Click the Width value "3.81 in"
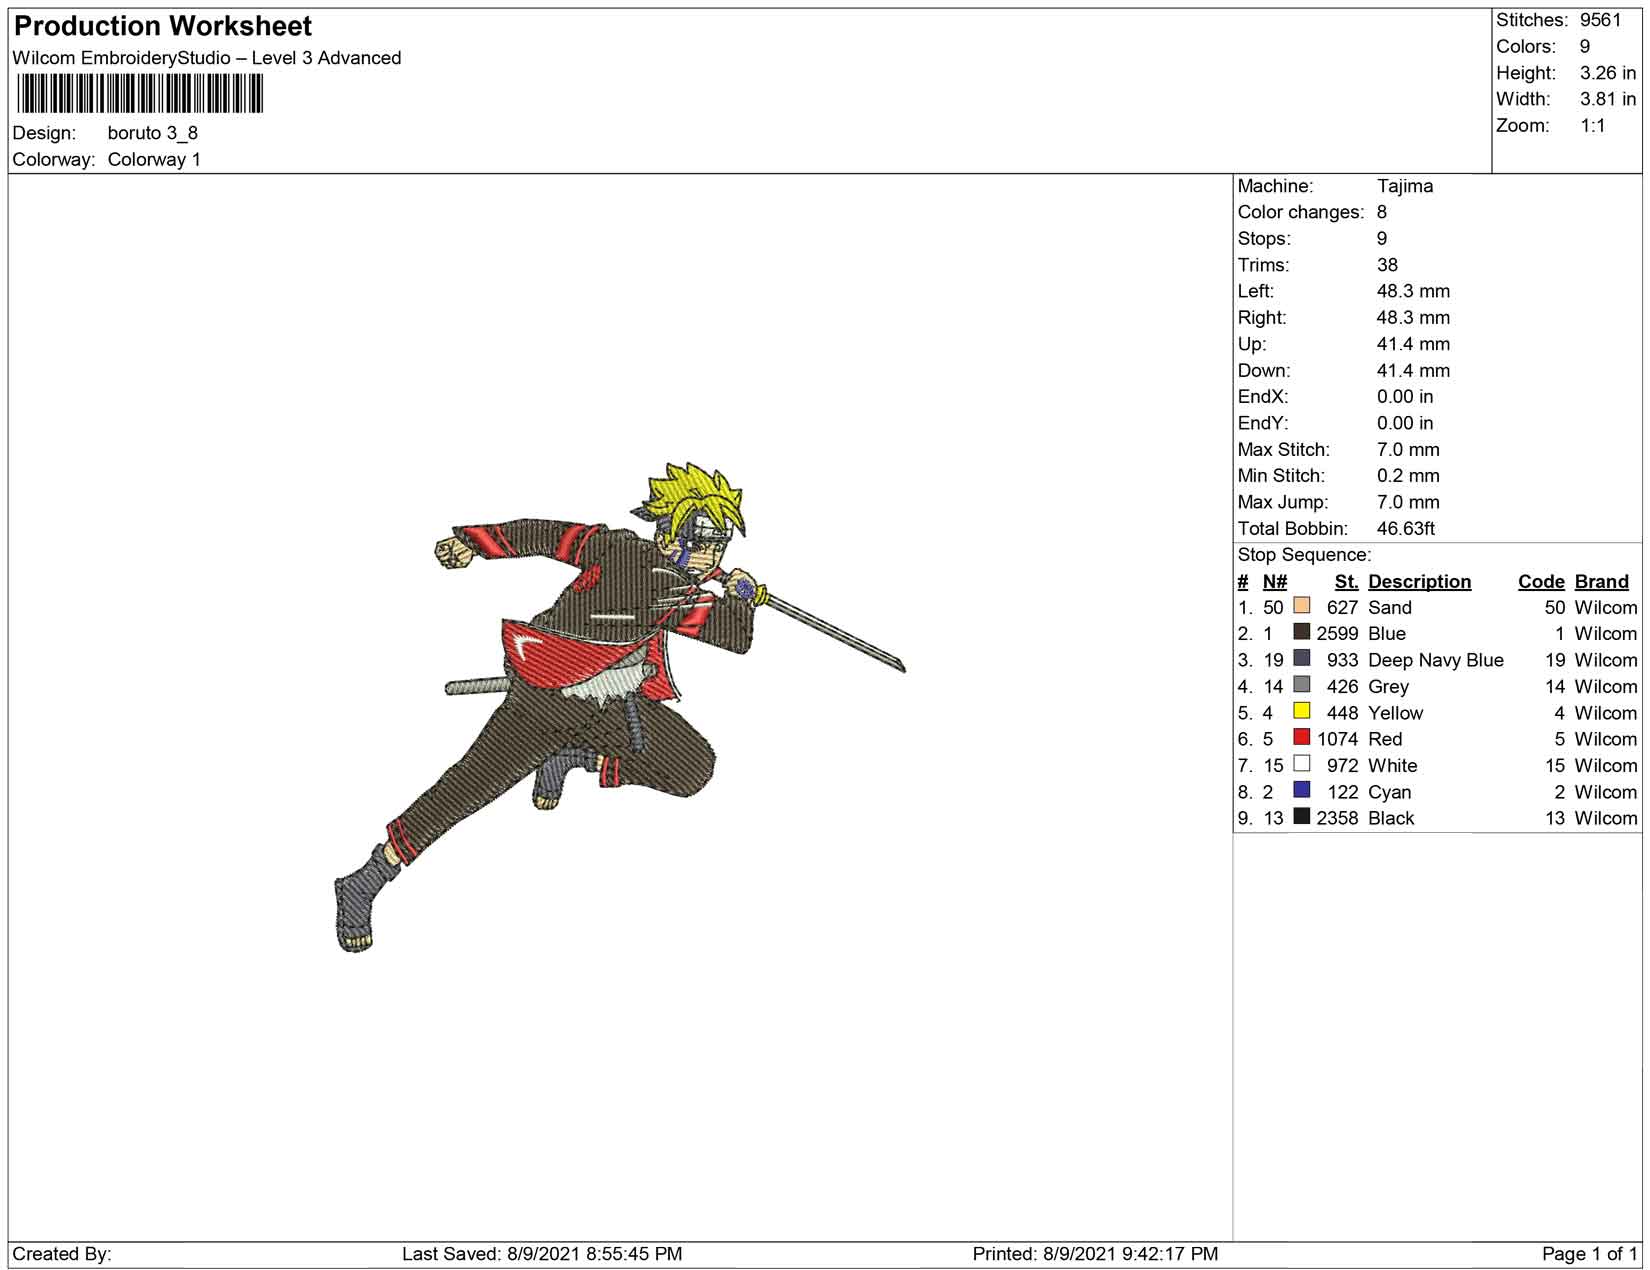 tap(1608, 99)
